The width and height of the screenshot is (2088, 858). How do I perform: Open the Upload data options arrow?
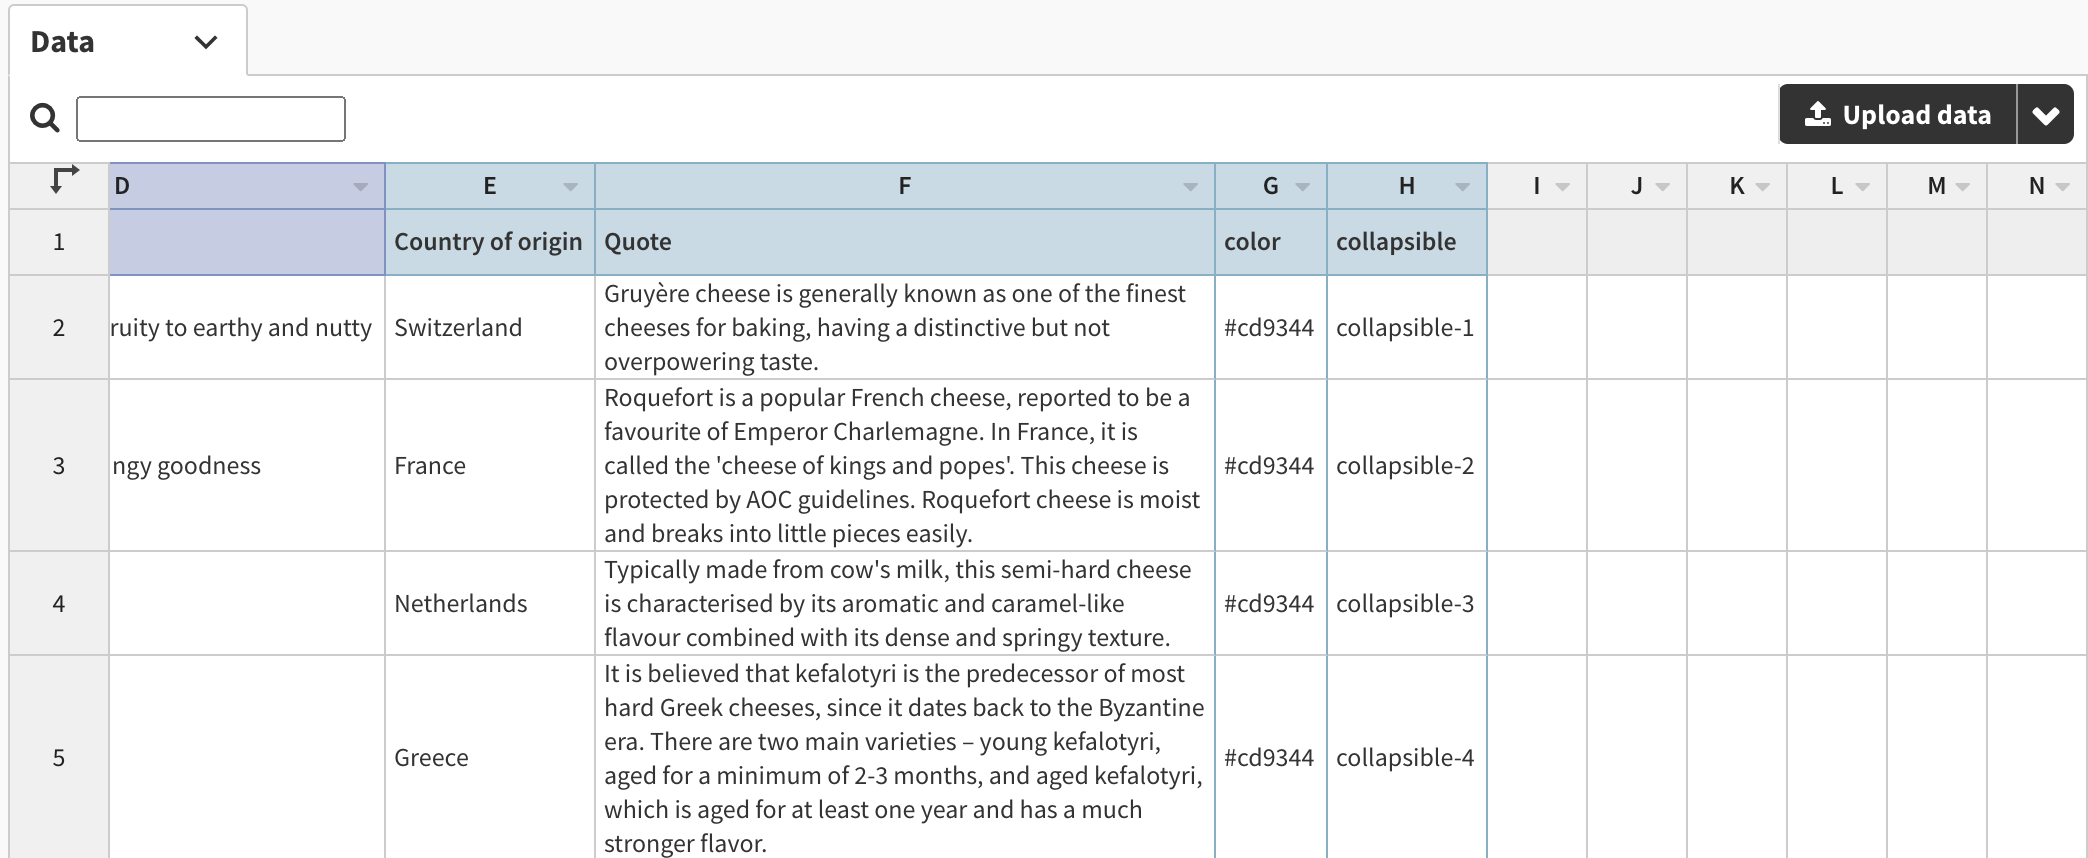(x=2045, y=115)
